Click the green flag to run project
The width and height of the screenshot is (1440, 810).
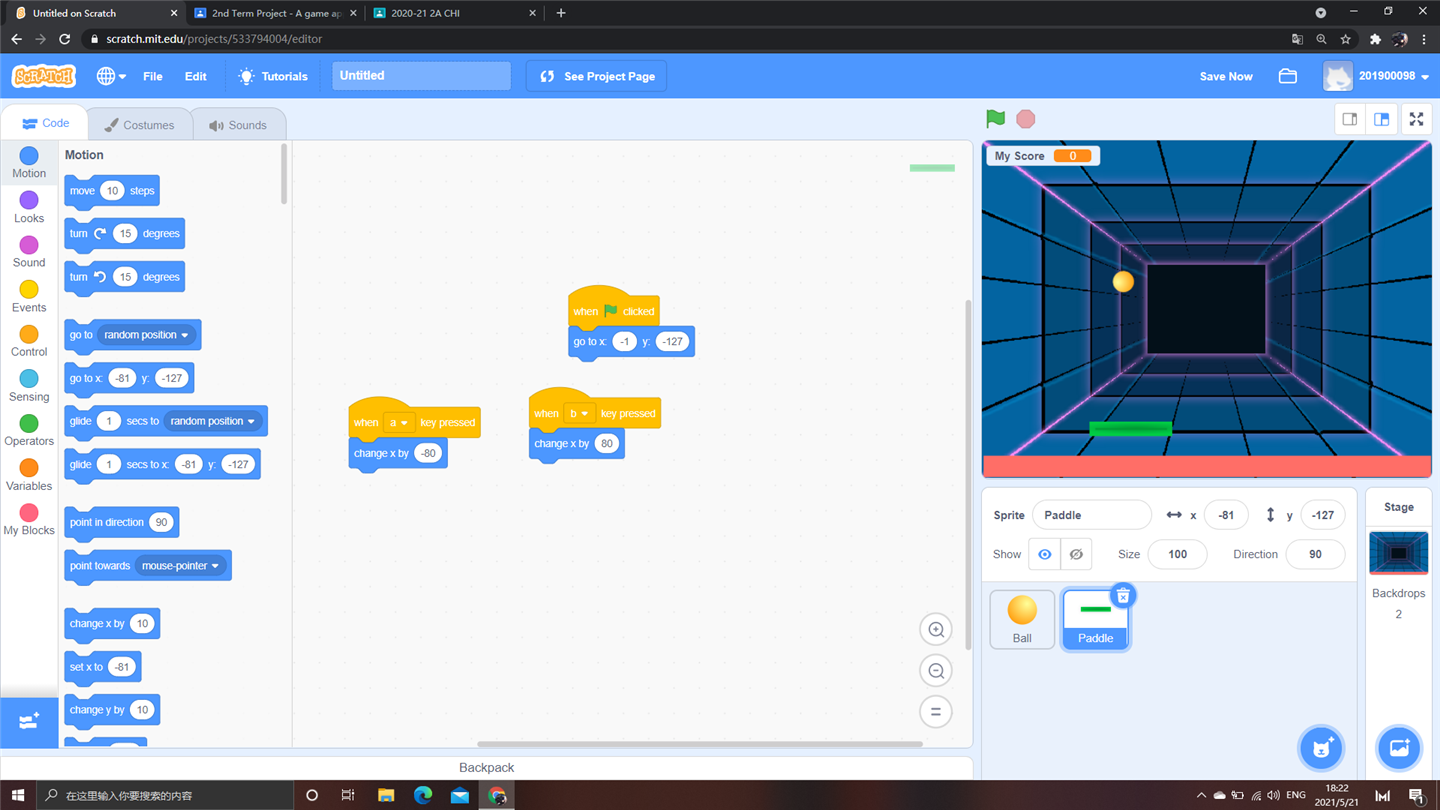[x=995, y=119]
